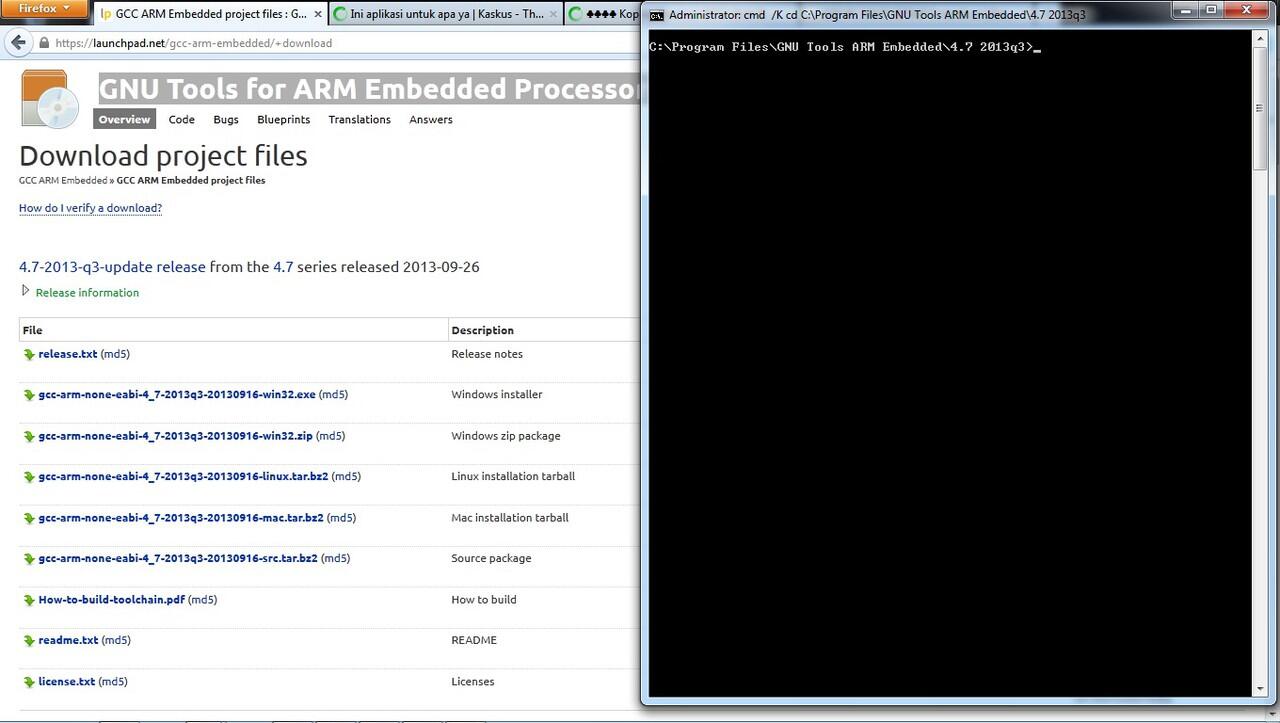This screenshot has height=723, width=1280.
Task: Open the Translations tab
Action: tap(359, 119)
